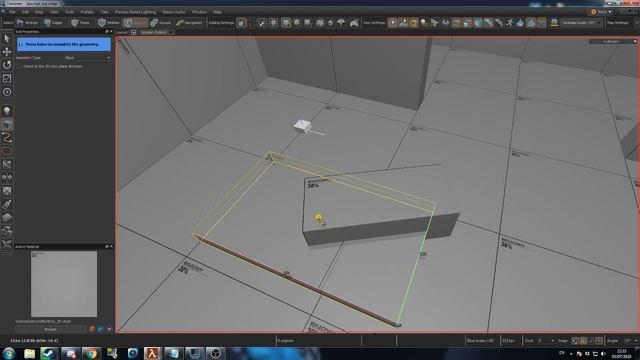Open the Tools dropdown at top right

click(x=601, y=12)
